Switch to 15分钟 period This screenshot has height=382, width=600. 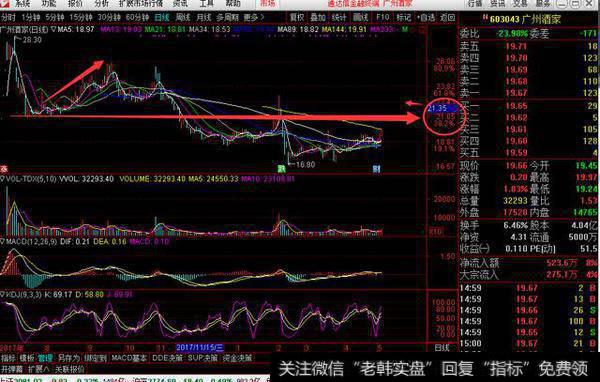point(81,18)
